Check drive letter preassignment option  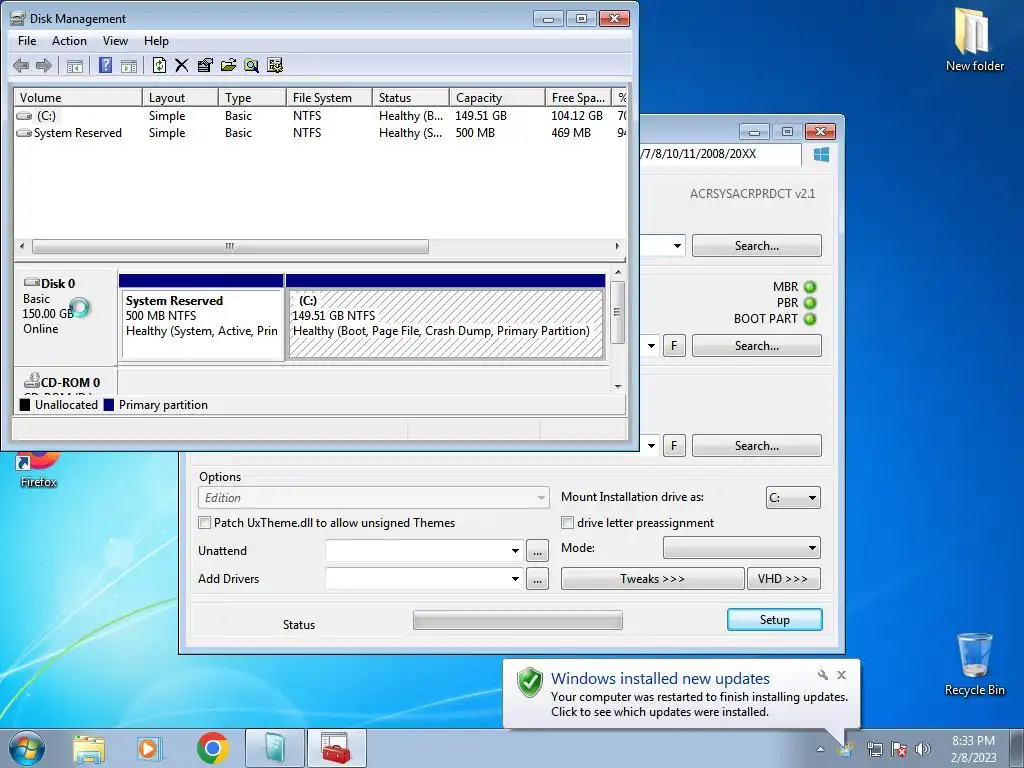tap(568, 523)
